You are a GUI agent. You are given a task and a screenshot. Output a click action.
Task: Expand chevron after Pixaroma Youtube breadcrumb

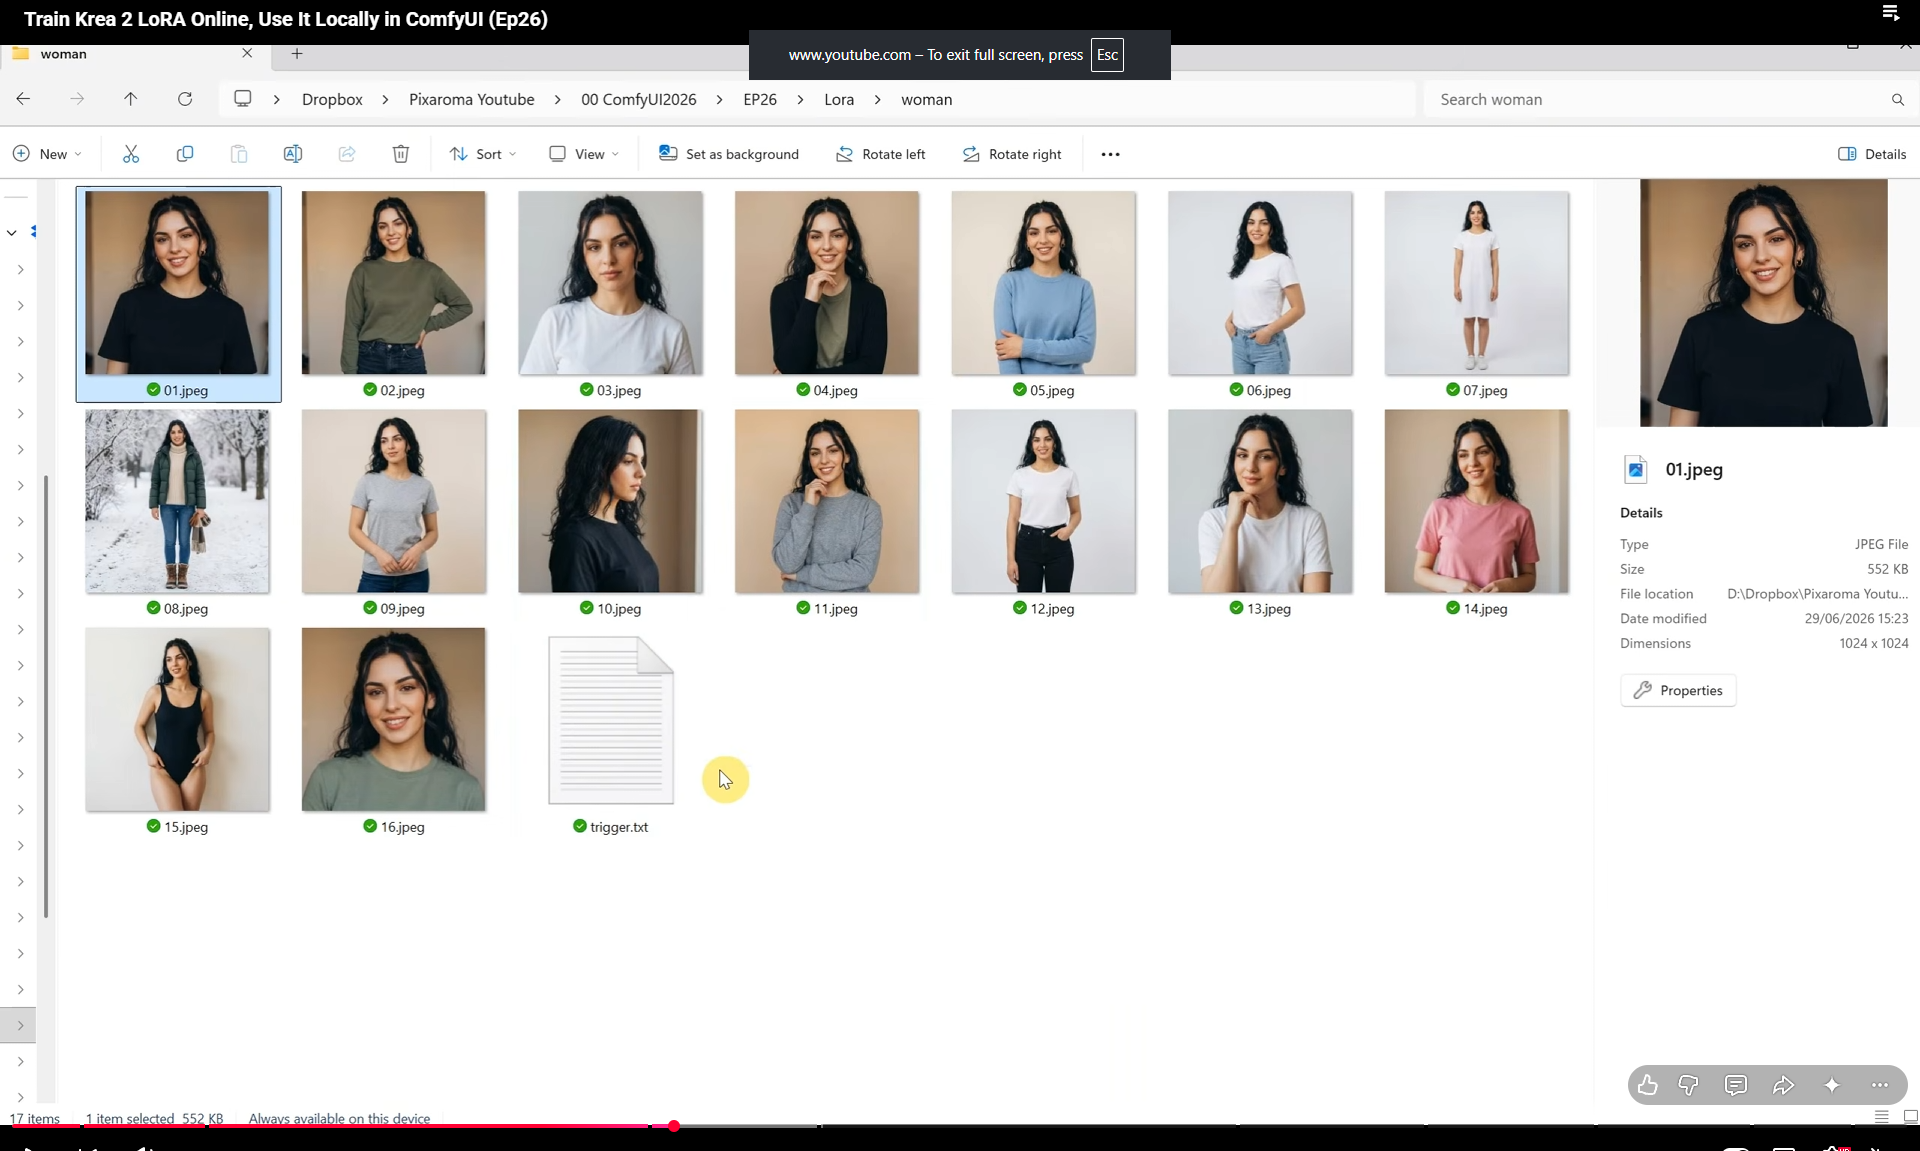pos(557,100)
